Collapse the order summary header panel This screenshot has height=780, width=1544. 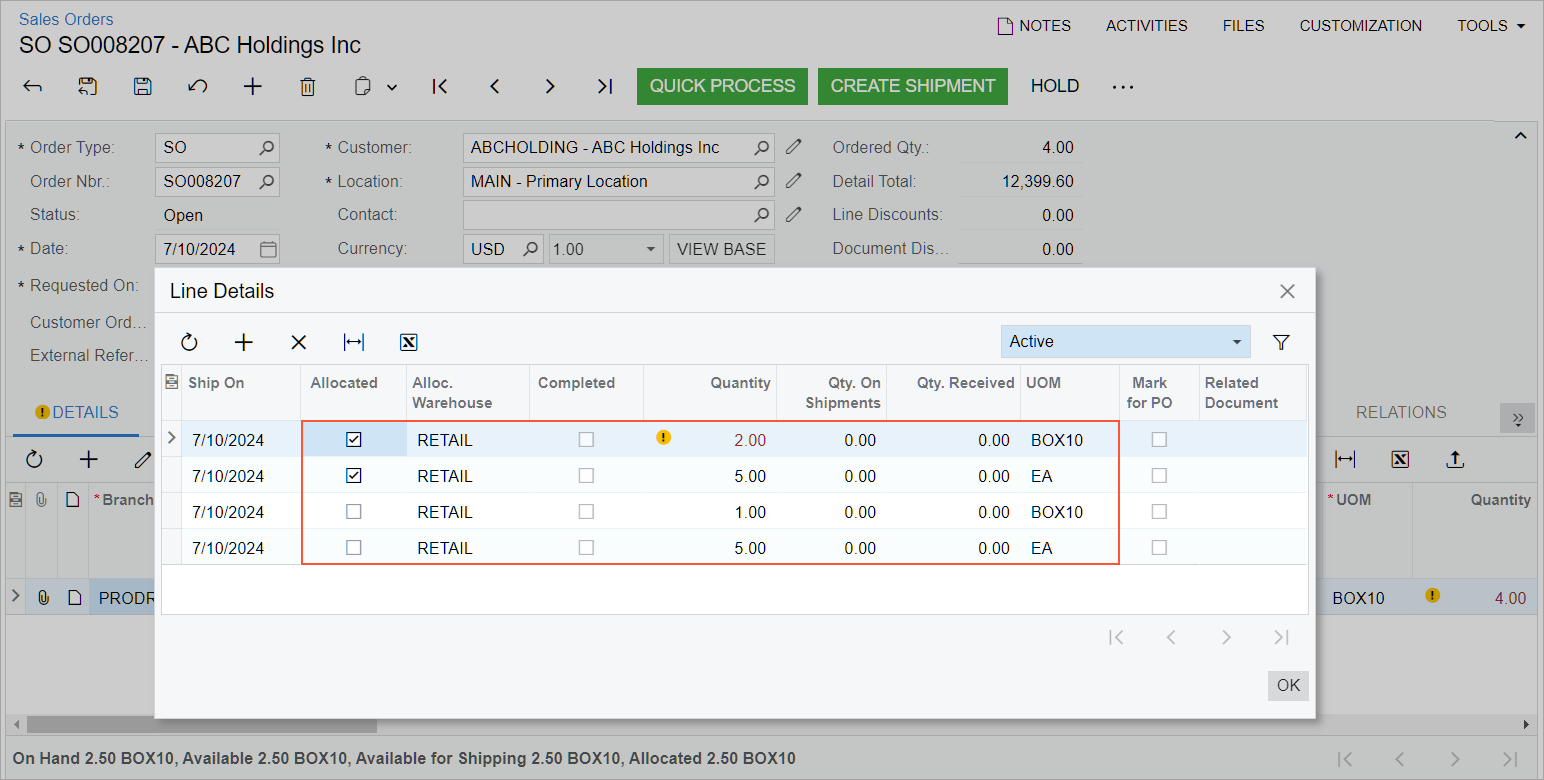[1519, 136]
